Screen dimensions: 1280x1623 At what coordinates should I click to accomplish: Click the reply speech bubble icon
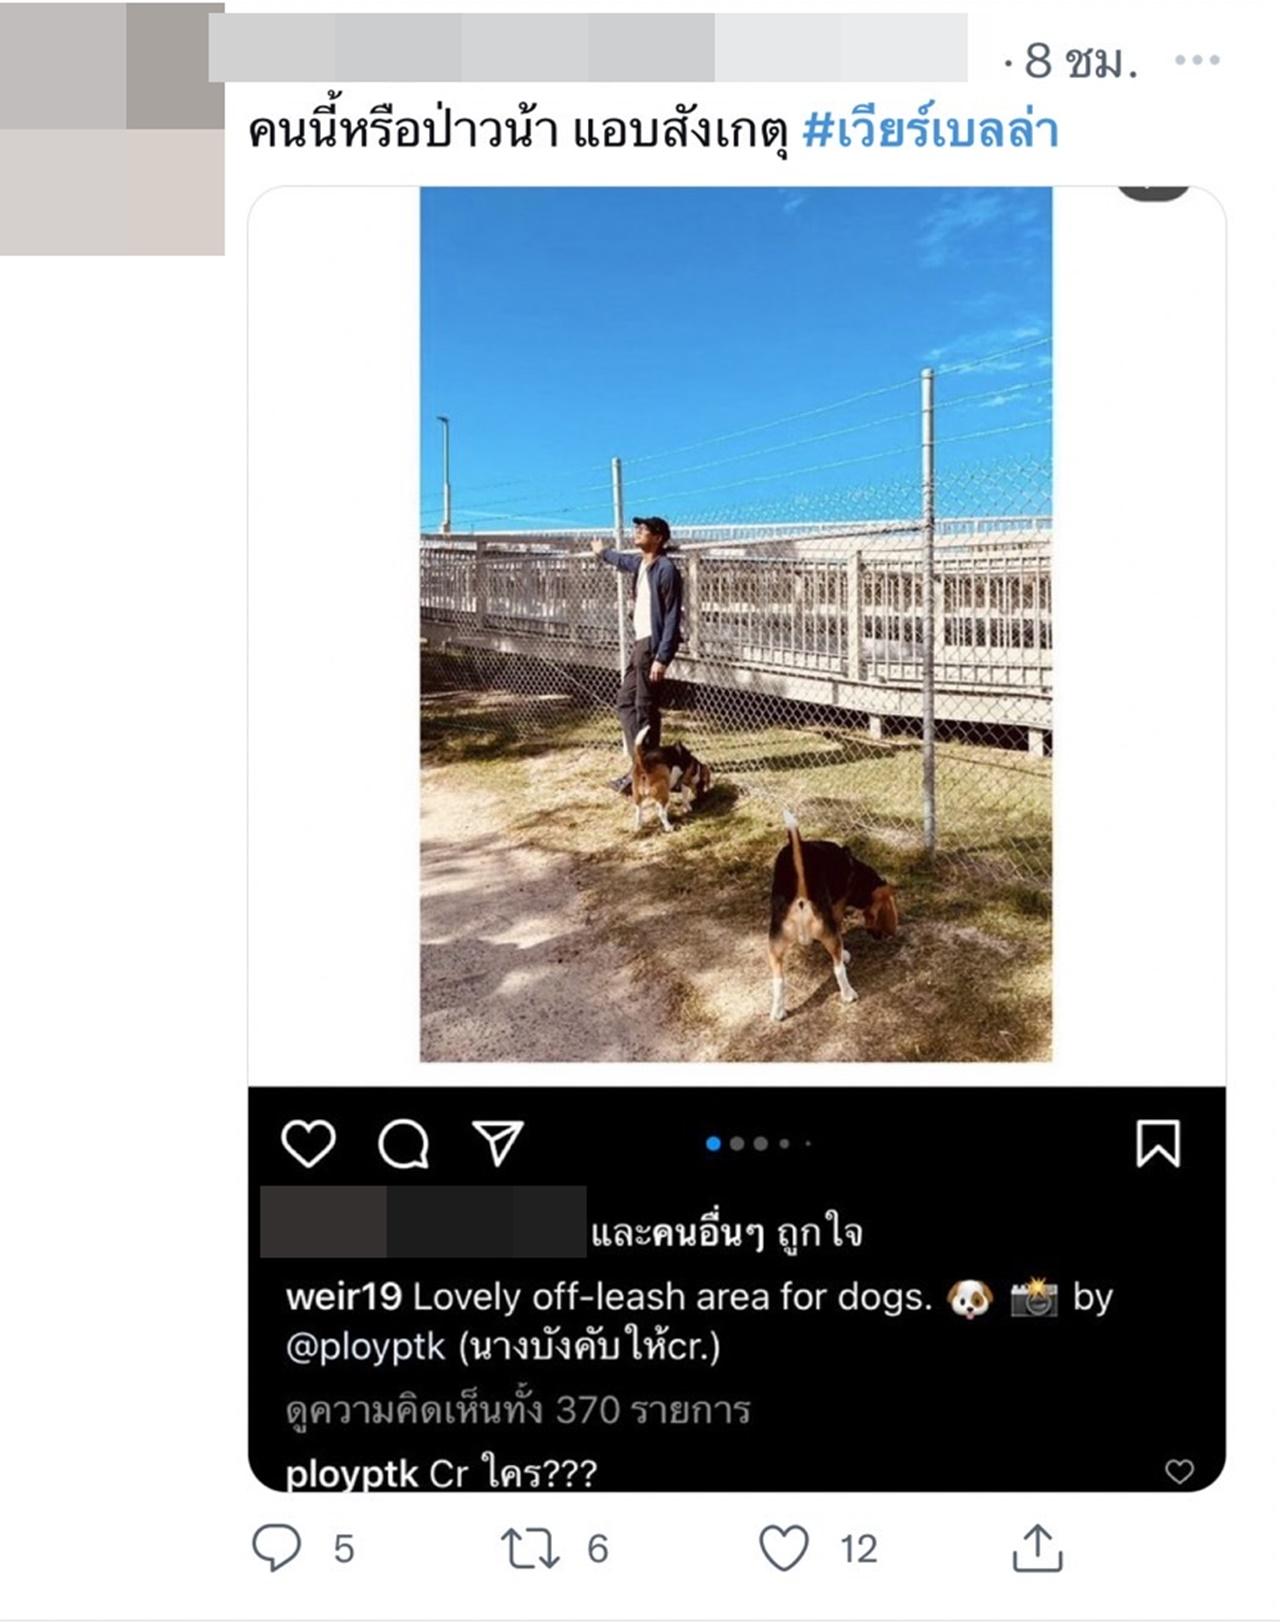pyautogui.click(x=276, y=1547)
